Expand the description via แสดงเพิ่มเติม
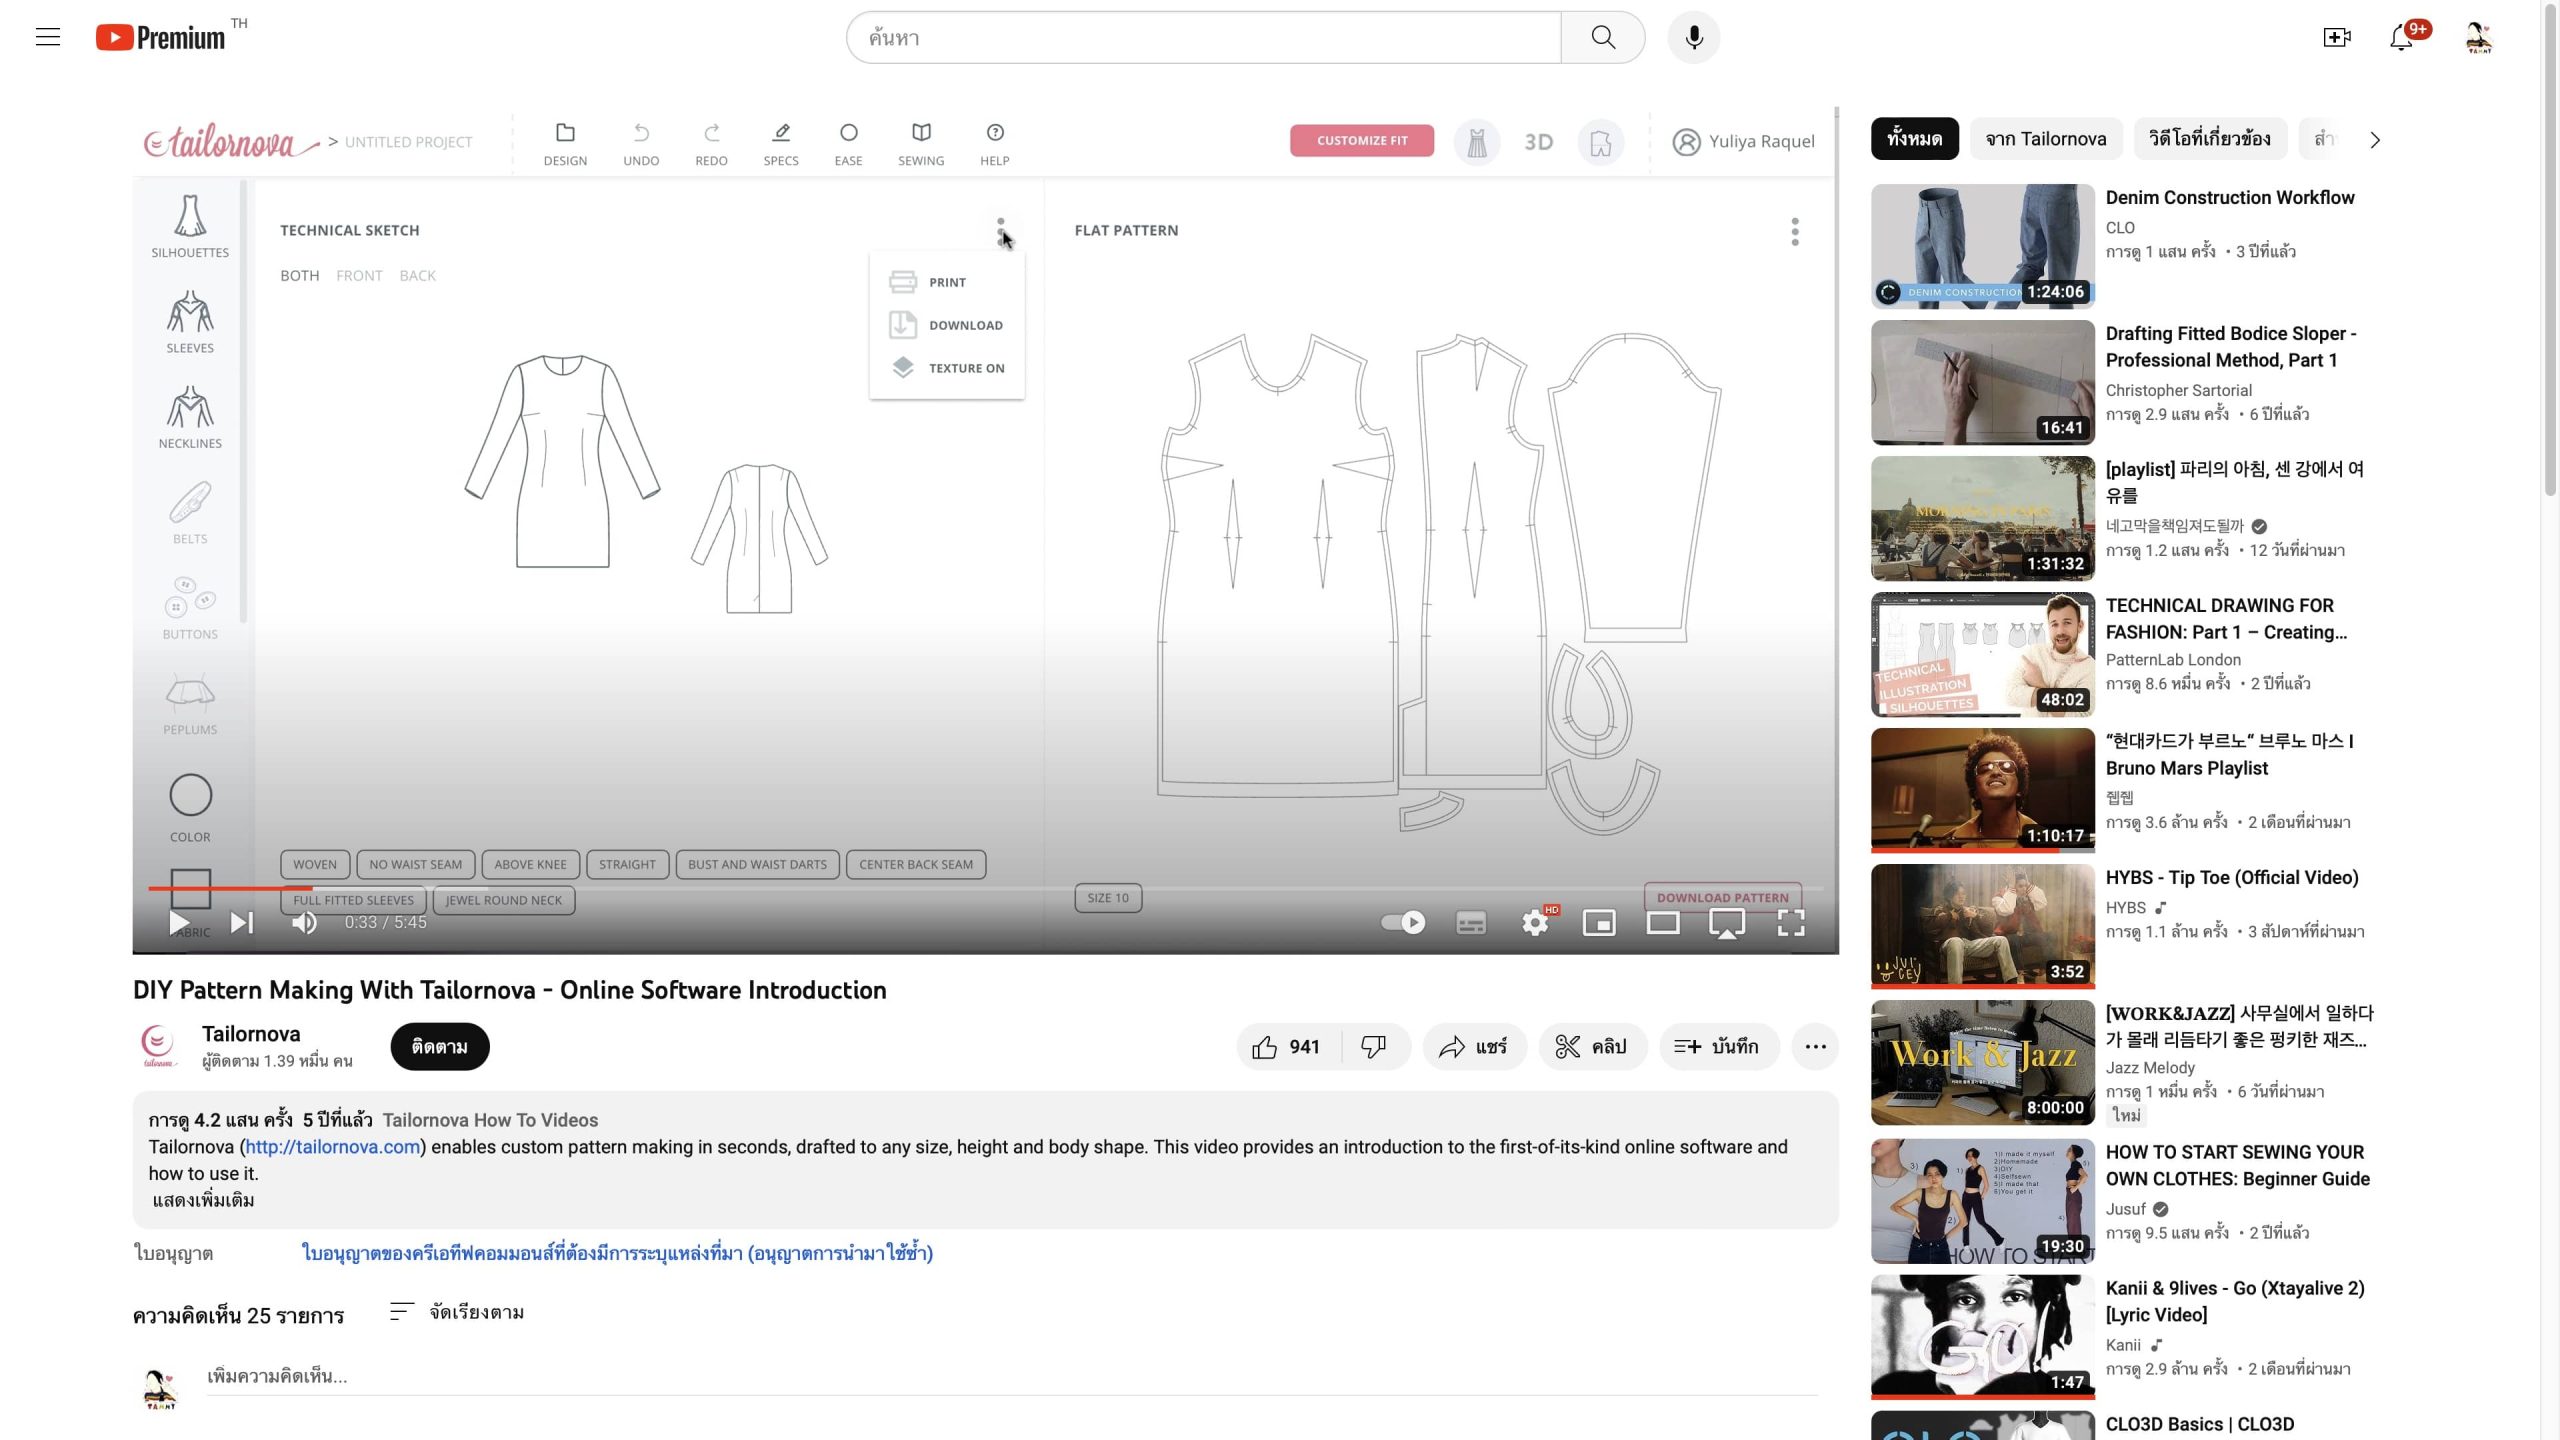Screen dimensions: 2560x1440 [x=203, y=1200]
